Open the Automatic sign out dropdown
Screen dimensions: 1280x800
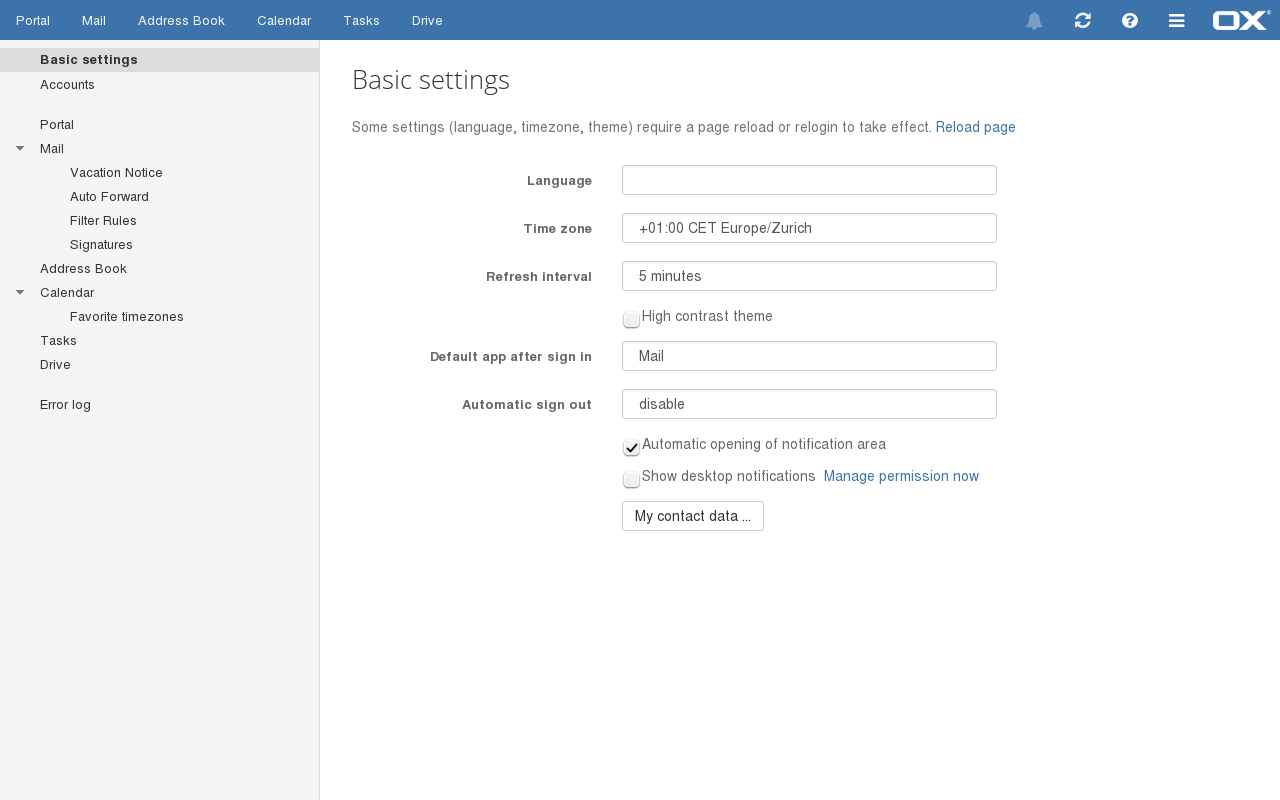[809, 404]
